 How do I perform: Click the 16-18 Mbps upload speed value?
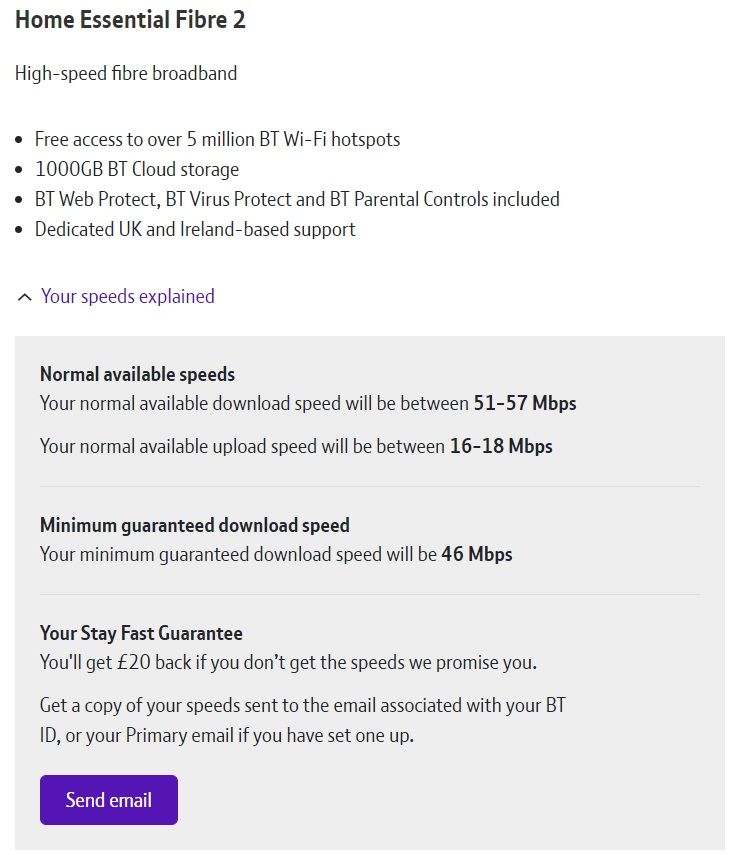click(500, 446)
